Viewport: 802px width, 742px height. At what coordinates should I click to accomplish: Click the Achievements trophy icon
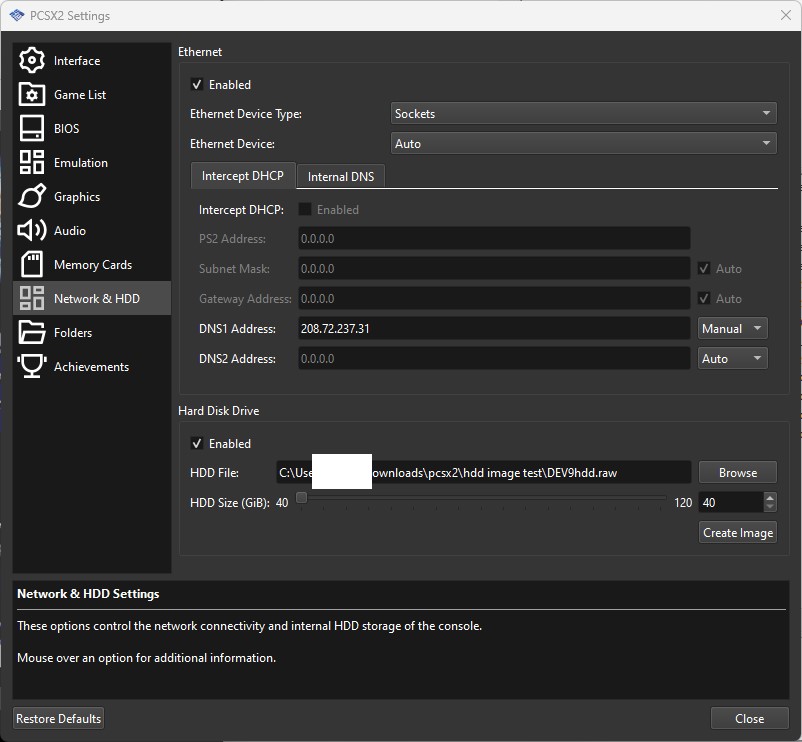tap(32, 366)
